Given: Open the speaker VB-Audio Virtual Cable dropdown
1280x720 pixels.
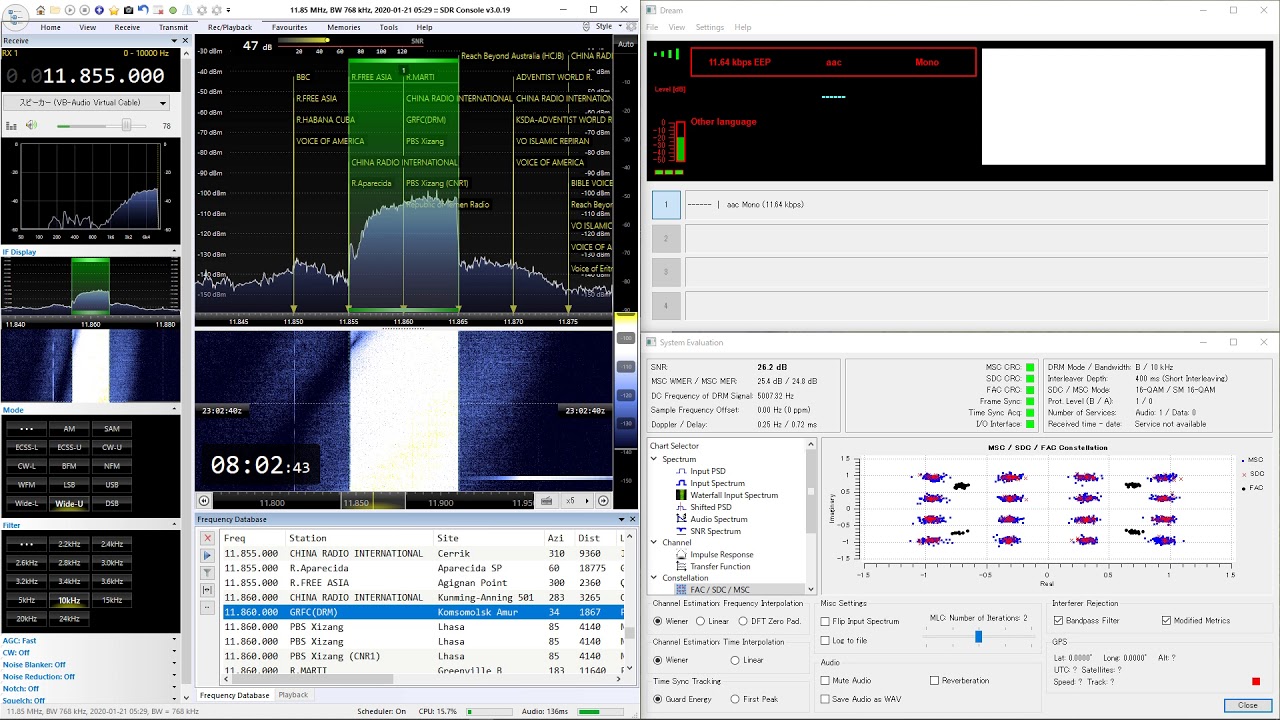Looking at the screenshot, I should click(86, 102).
